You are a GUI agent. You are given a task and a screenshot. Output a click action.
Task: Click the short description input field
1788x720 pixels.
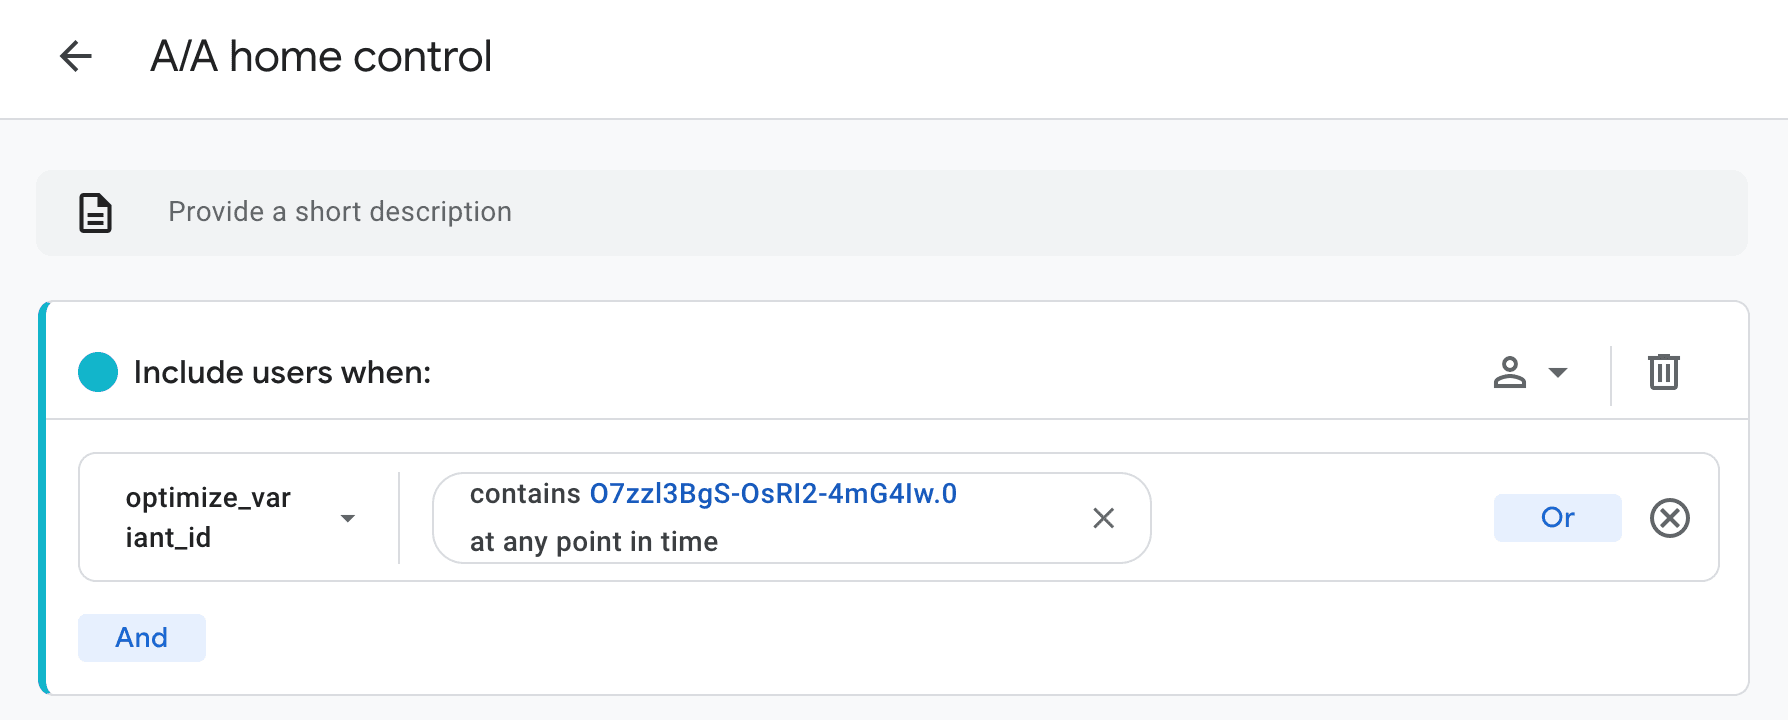[892, 213]
